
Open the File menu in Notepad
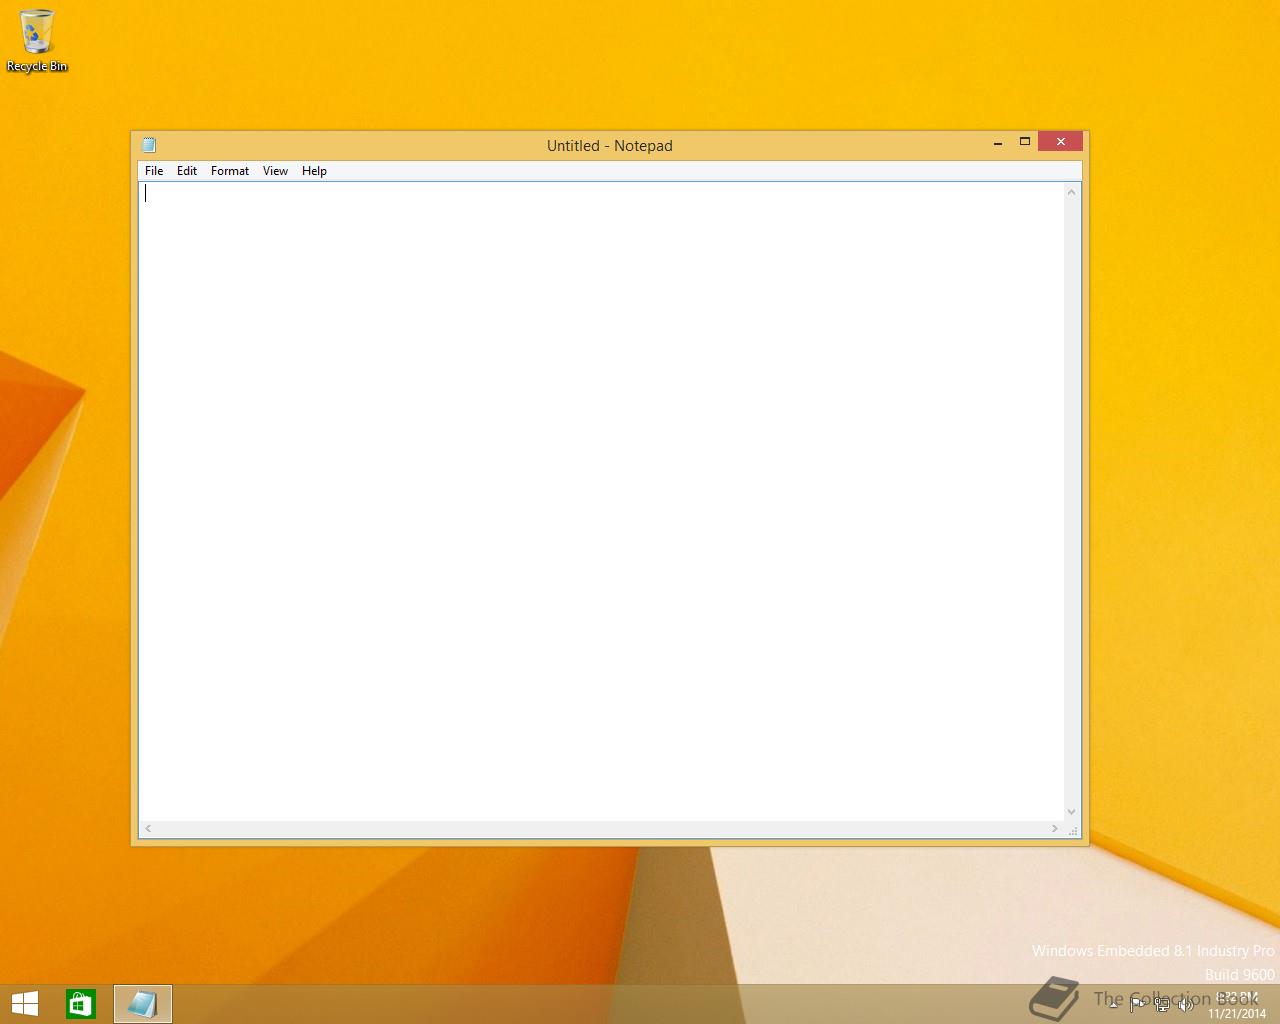(x=154, y=171)
